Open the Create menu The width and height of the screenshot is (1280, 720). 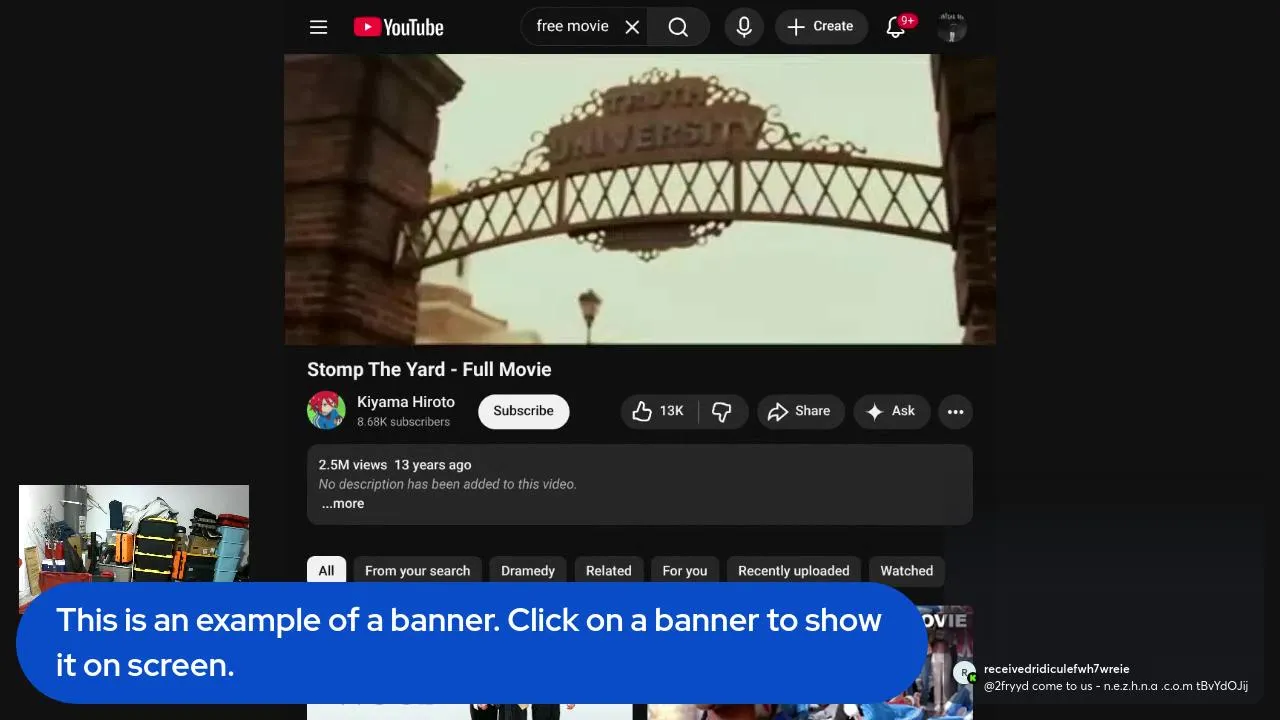(820, 27)
